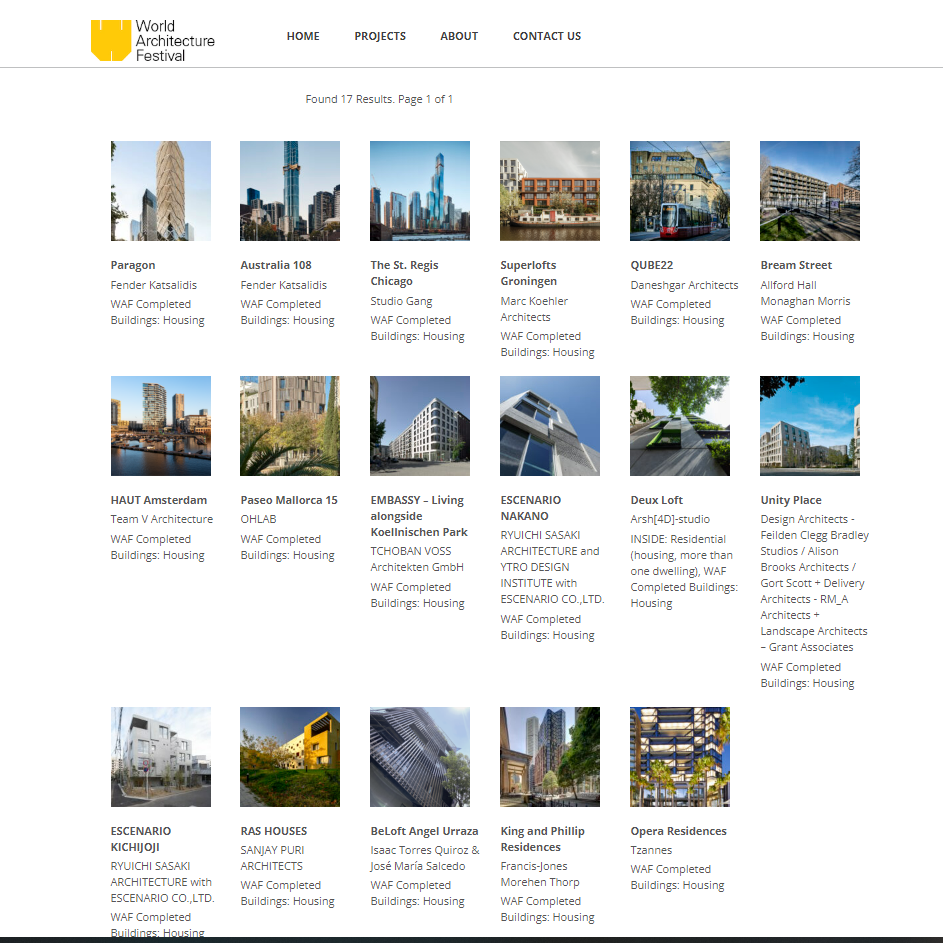Click Found 17 Results page text
This screenshot has height=943, width=943.
click(x=379, y=99)
